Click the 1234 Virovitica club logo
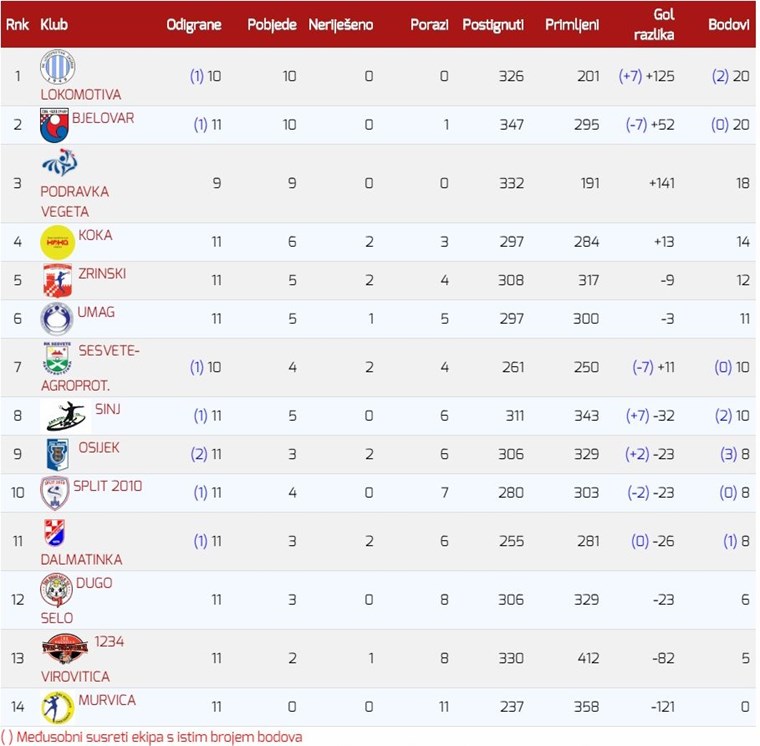Viewport: 760px width, 746px height. click(x=65, y=648)
